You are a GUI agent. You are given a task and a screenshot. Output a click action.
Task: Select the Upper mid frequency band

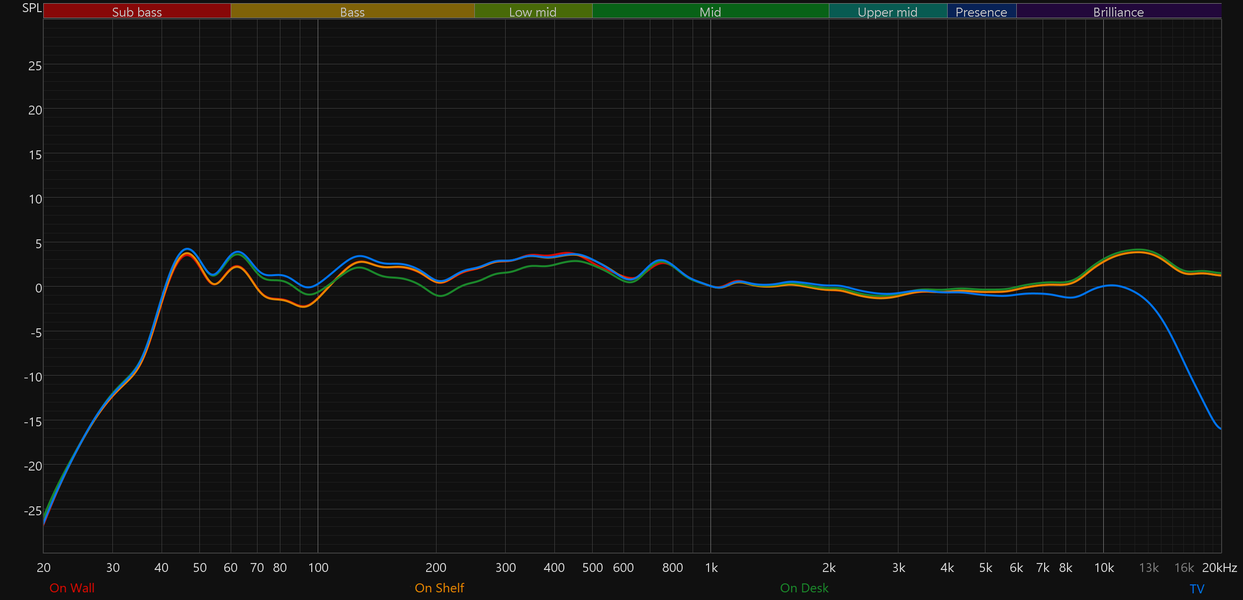coord(887,12)
